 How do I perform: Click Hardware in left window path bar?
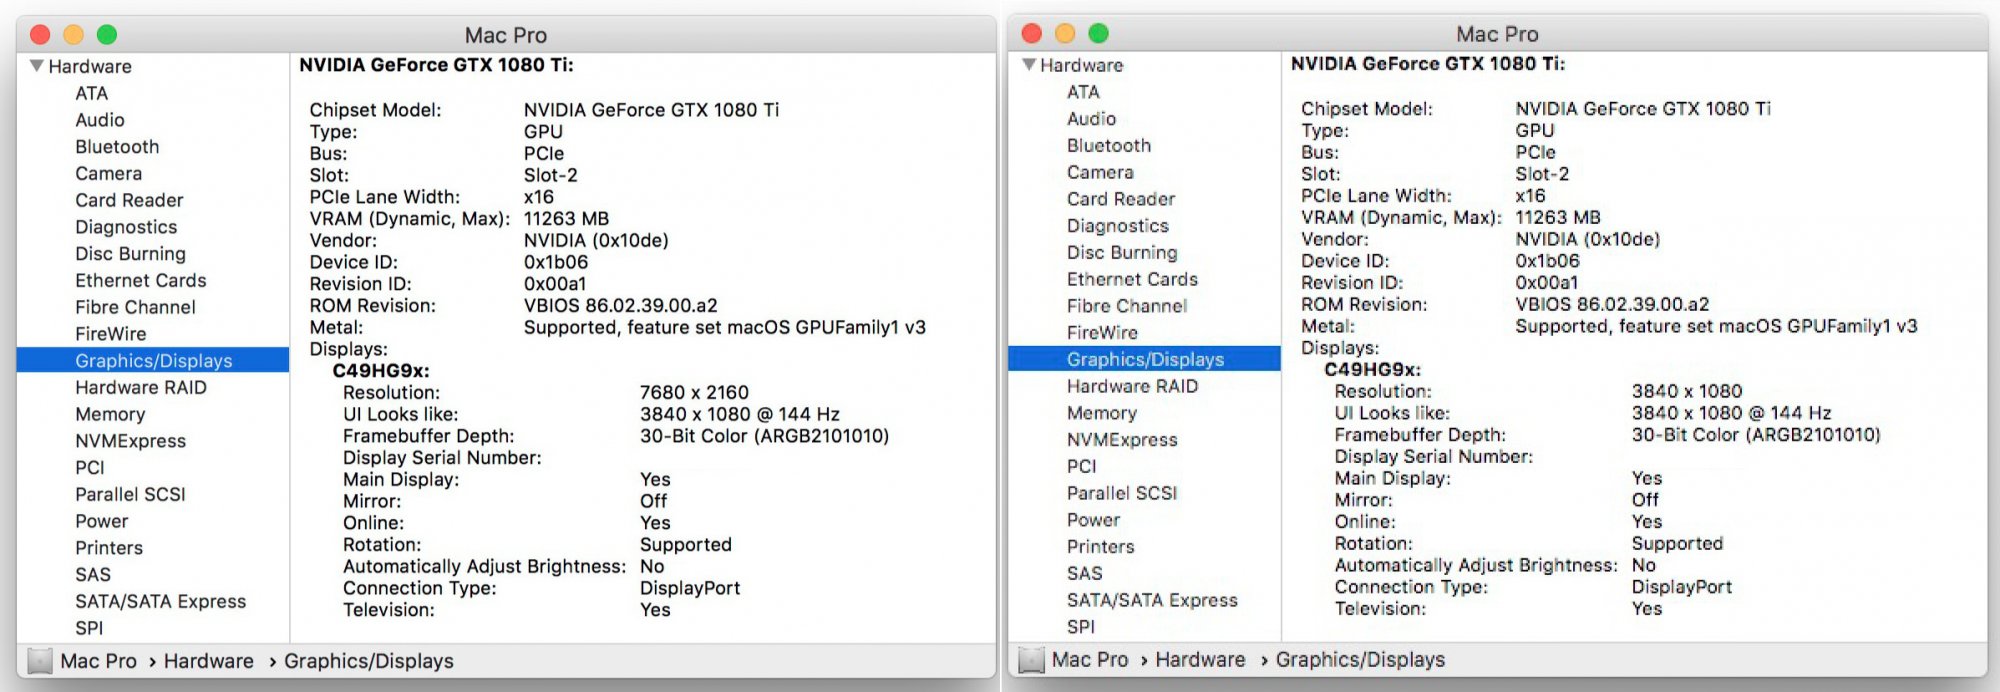coord(209,661)
